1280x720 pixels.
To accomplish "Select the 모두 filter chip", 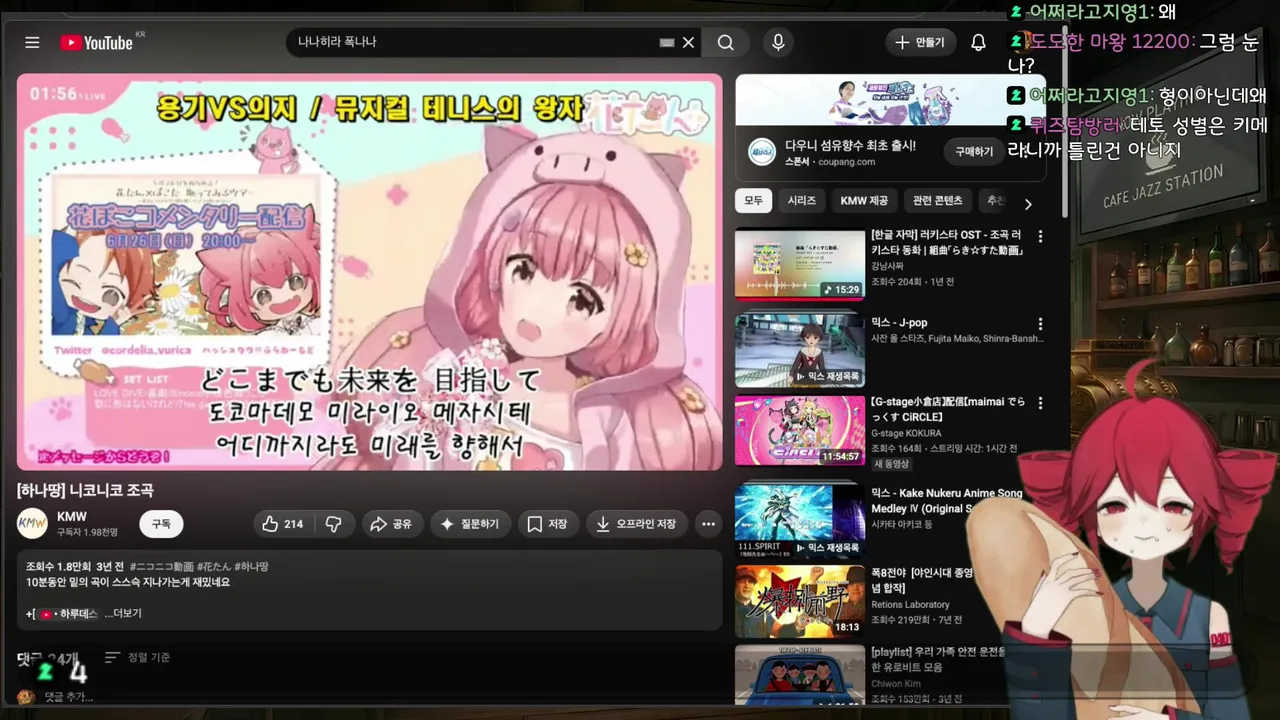I will click(753, 201).
